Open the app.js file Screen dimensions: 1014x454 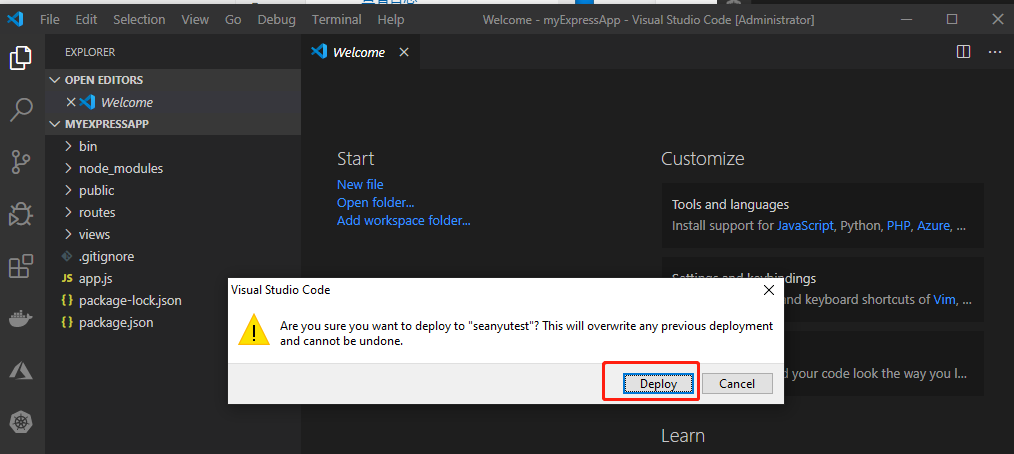173,279
